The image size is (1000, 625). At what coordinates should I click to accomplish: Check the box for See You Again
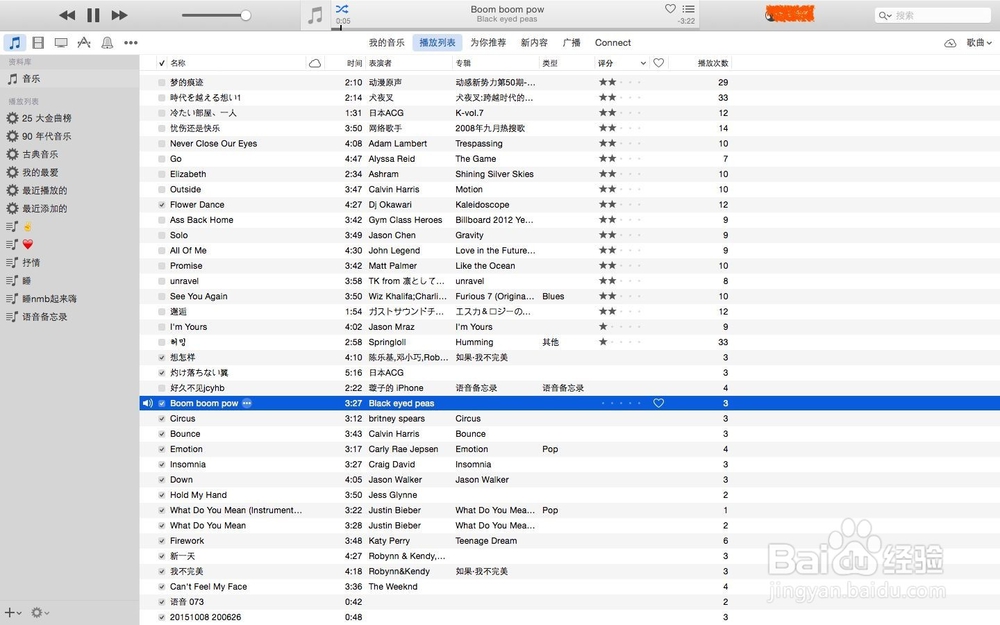[162, 297]
